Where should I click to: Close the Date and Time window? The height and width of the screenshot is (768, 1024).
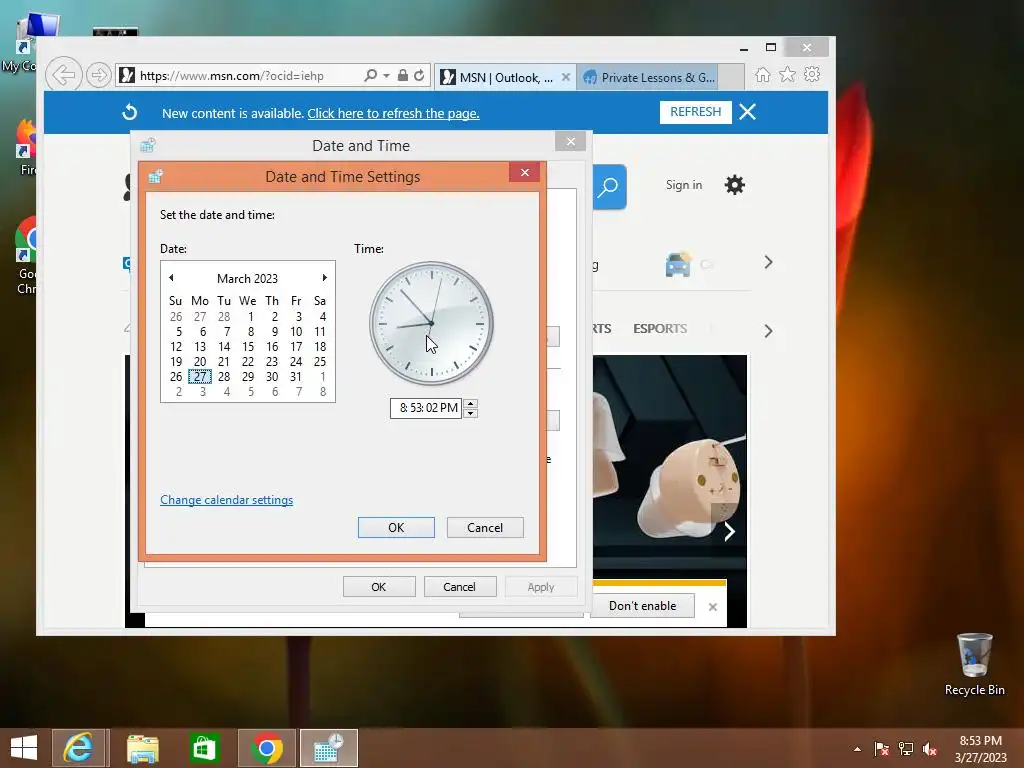click(571, 141)
